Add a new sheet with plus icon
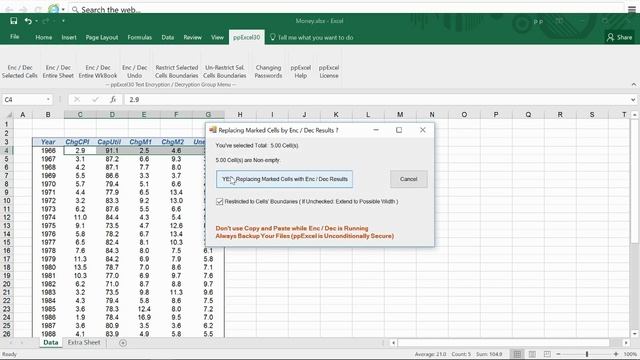This screenshot has width=640, height=360. (x=123, y=343)
